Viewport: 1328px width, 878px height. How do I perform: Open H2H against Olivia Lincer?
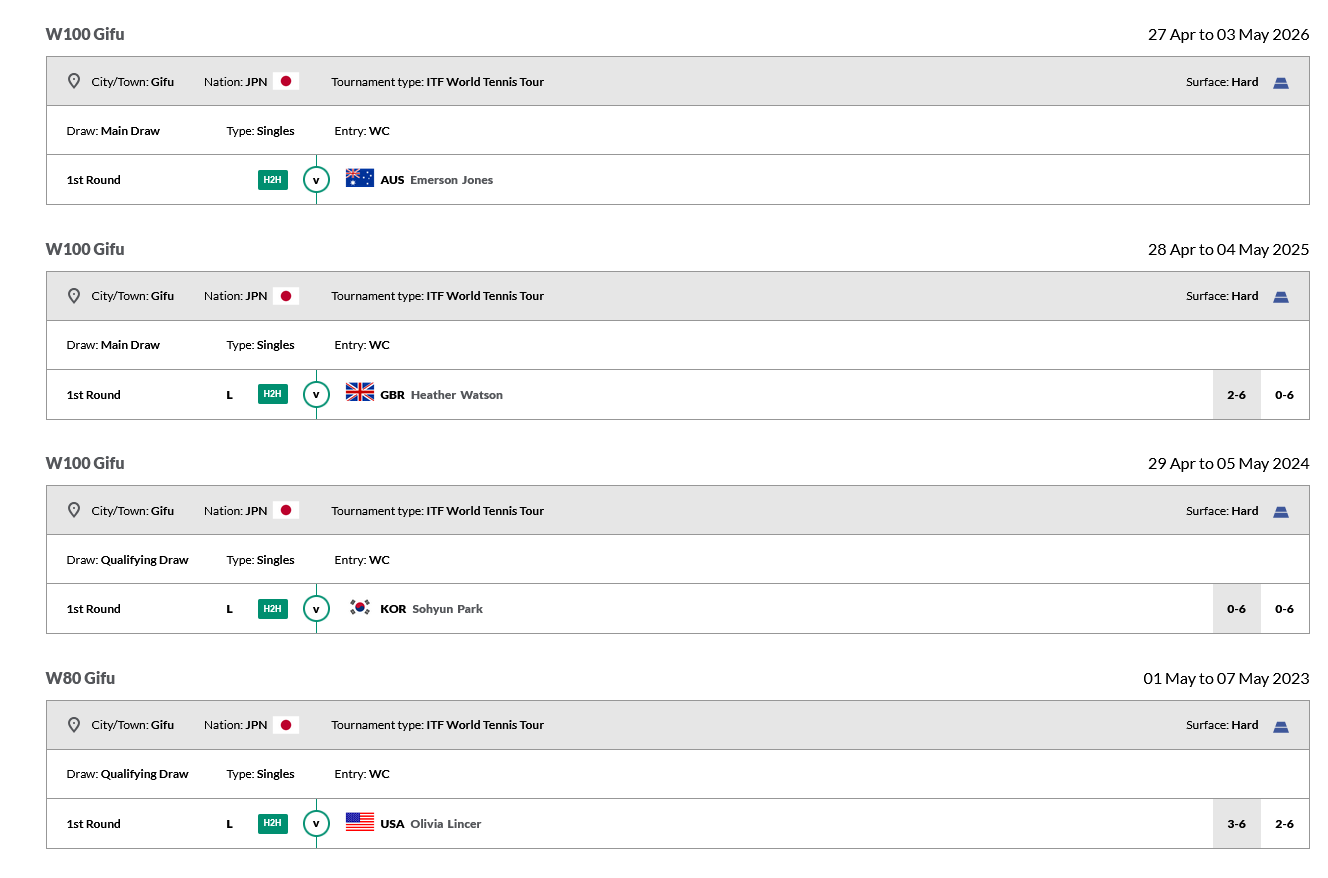[x=272, y=823]
